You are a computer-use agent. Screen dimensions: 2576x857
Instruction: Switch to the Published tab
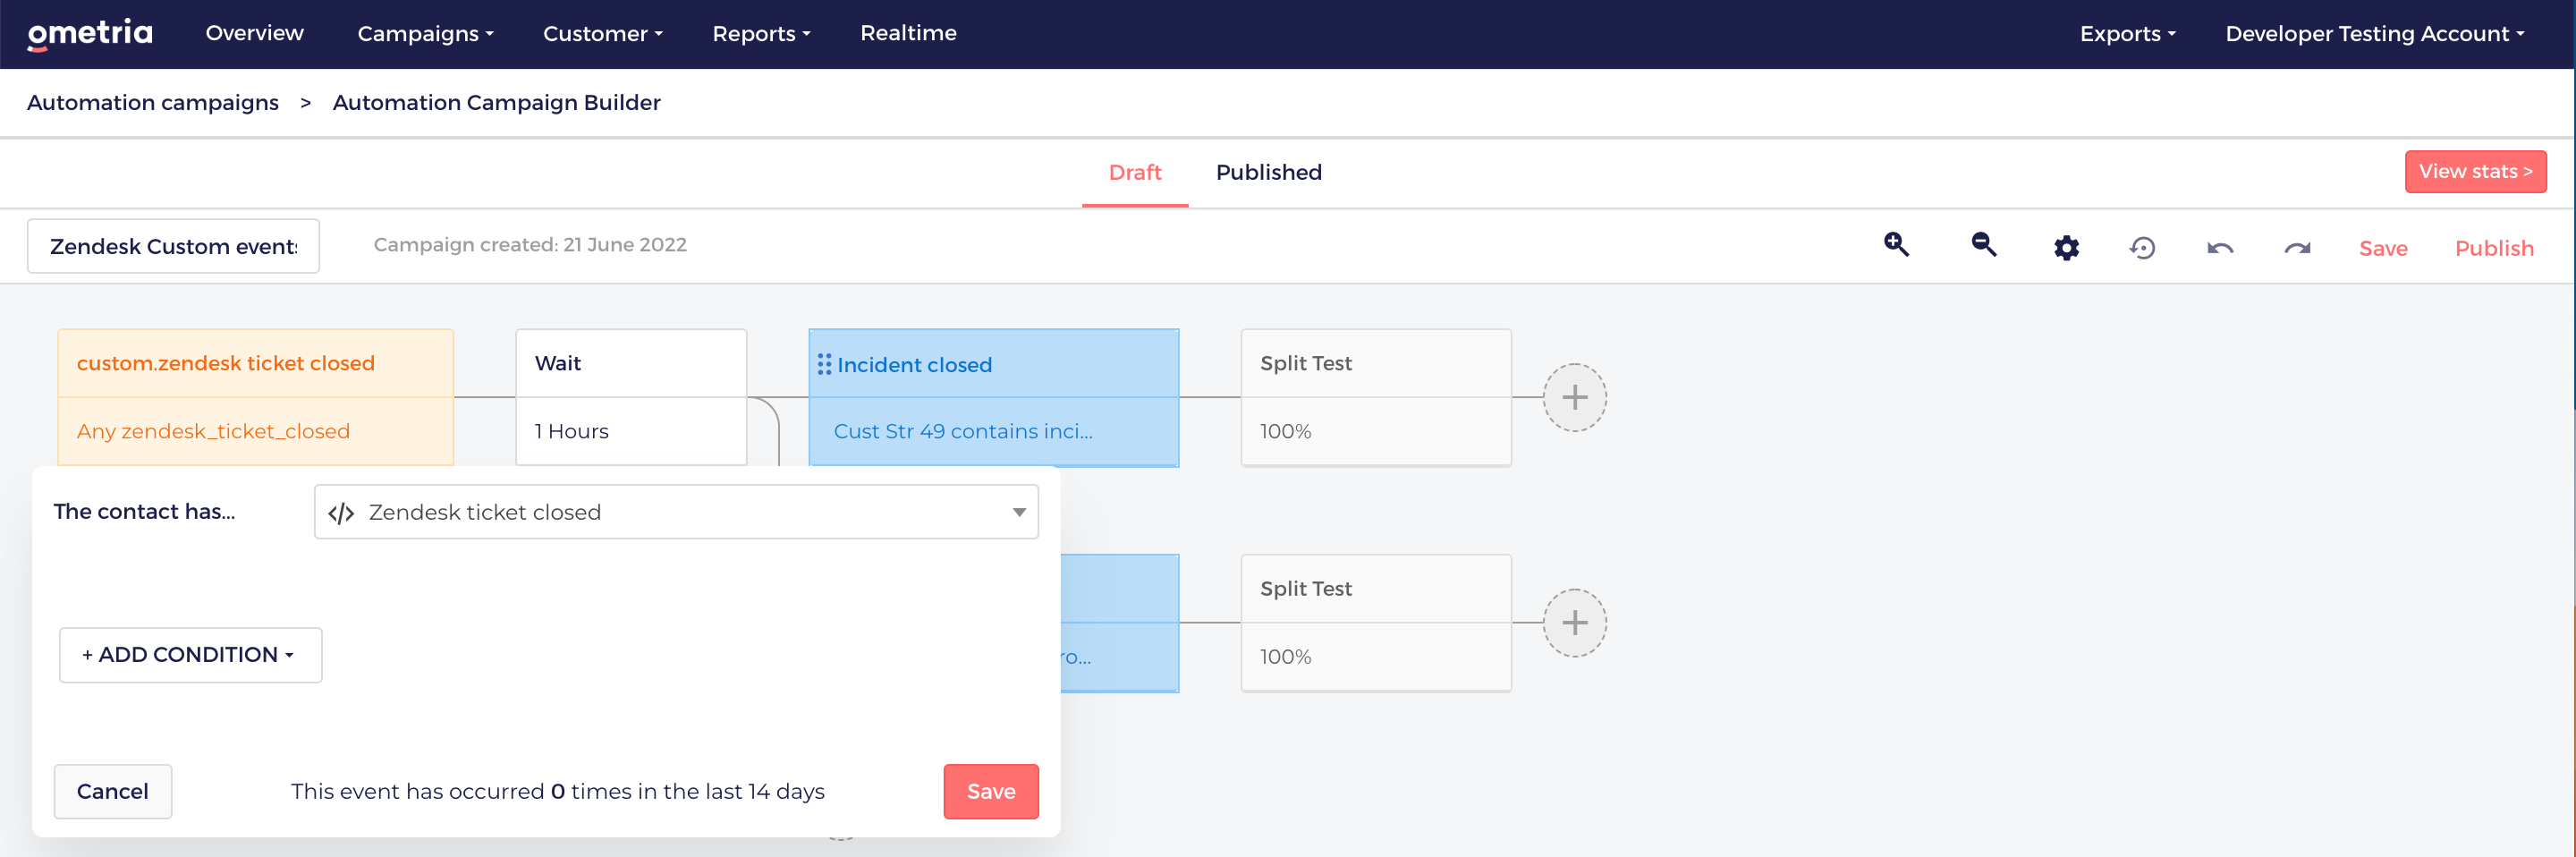[x=1268, y=172]
